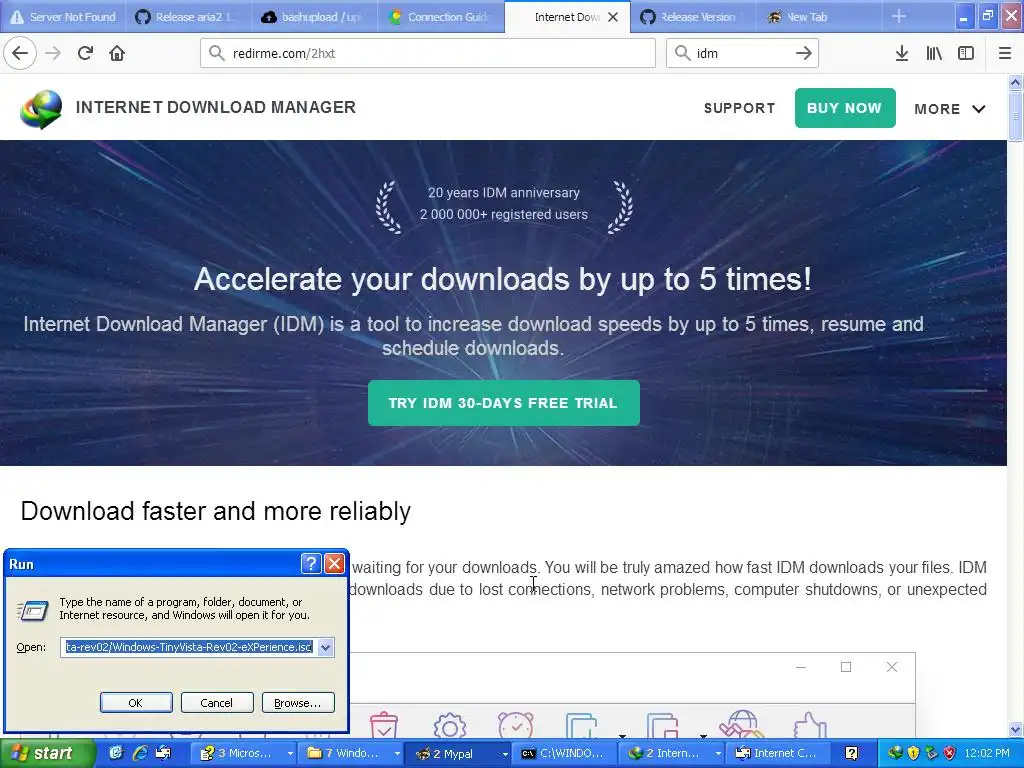1024x768 pixels.
Task: Click the yellow security shield tray icon
Action: click(x=913, y=753)
